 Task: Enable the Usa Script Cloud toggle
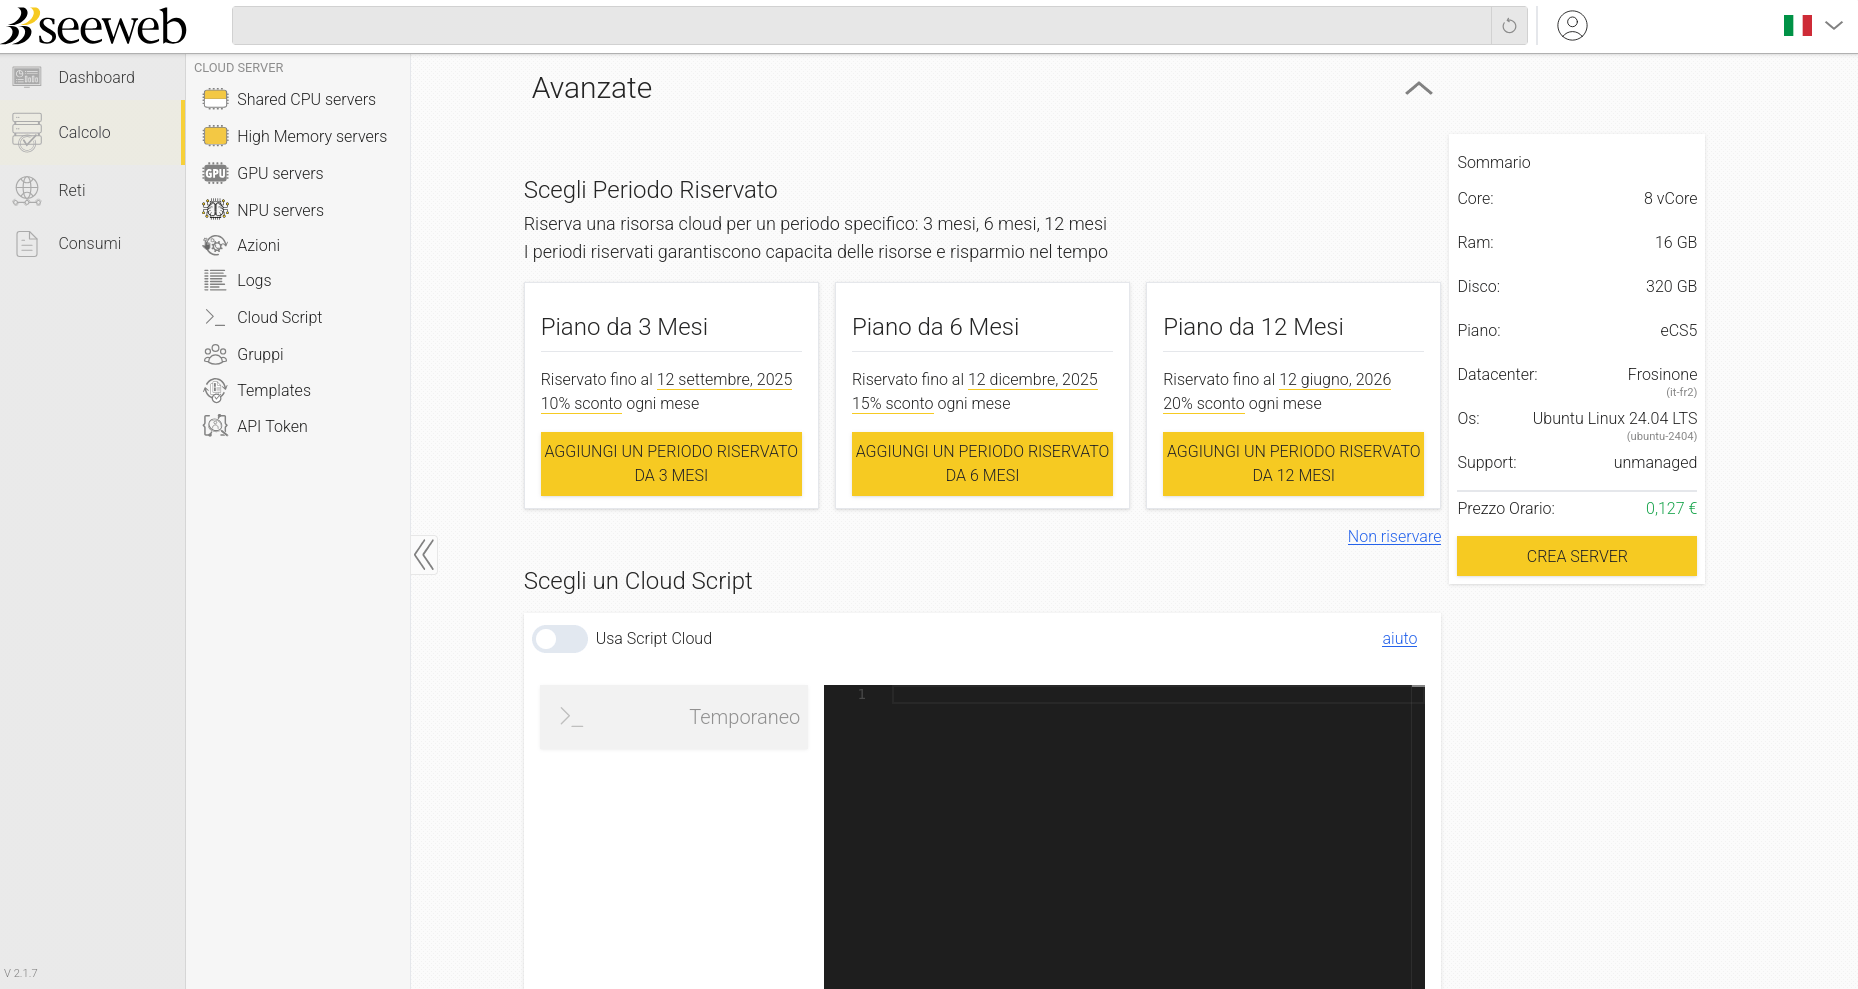(560, 639)
